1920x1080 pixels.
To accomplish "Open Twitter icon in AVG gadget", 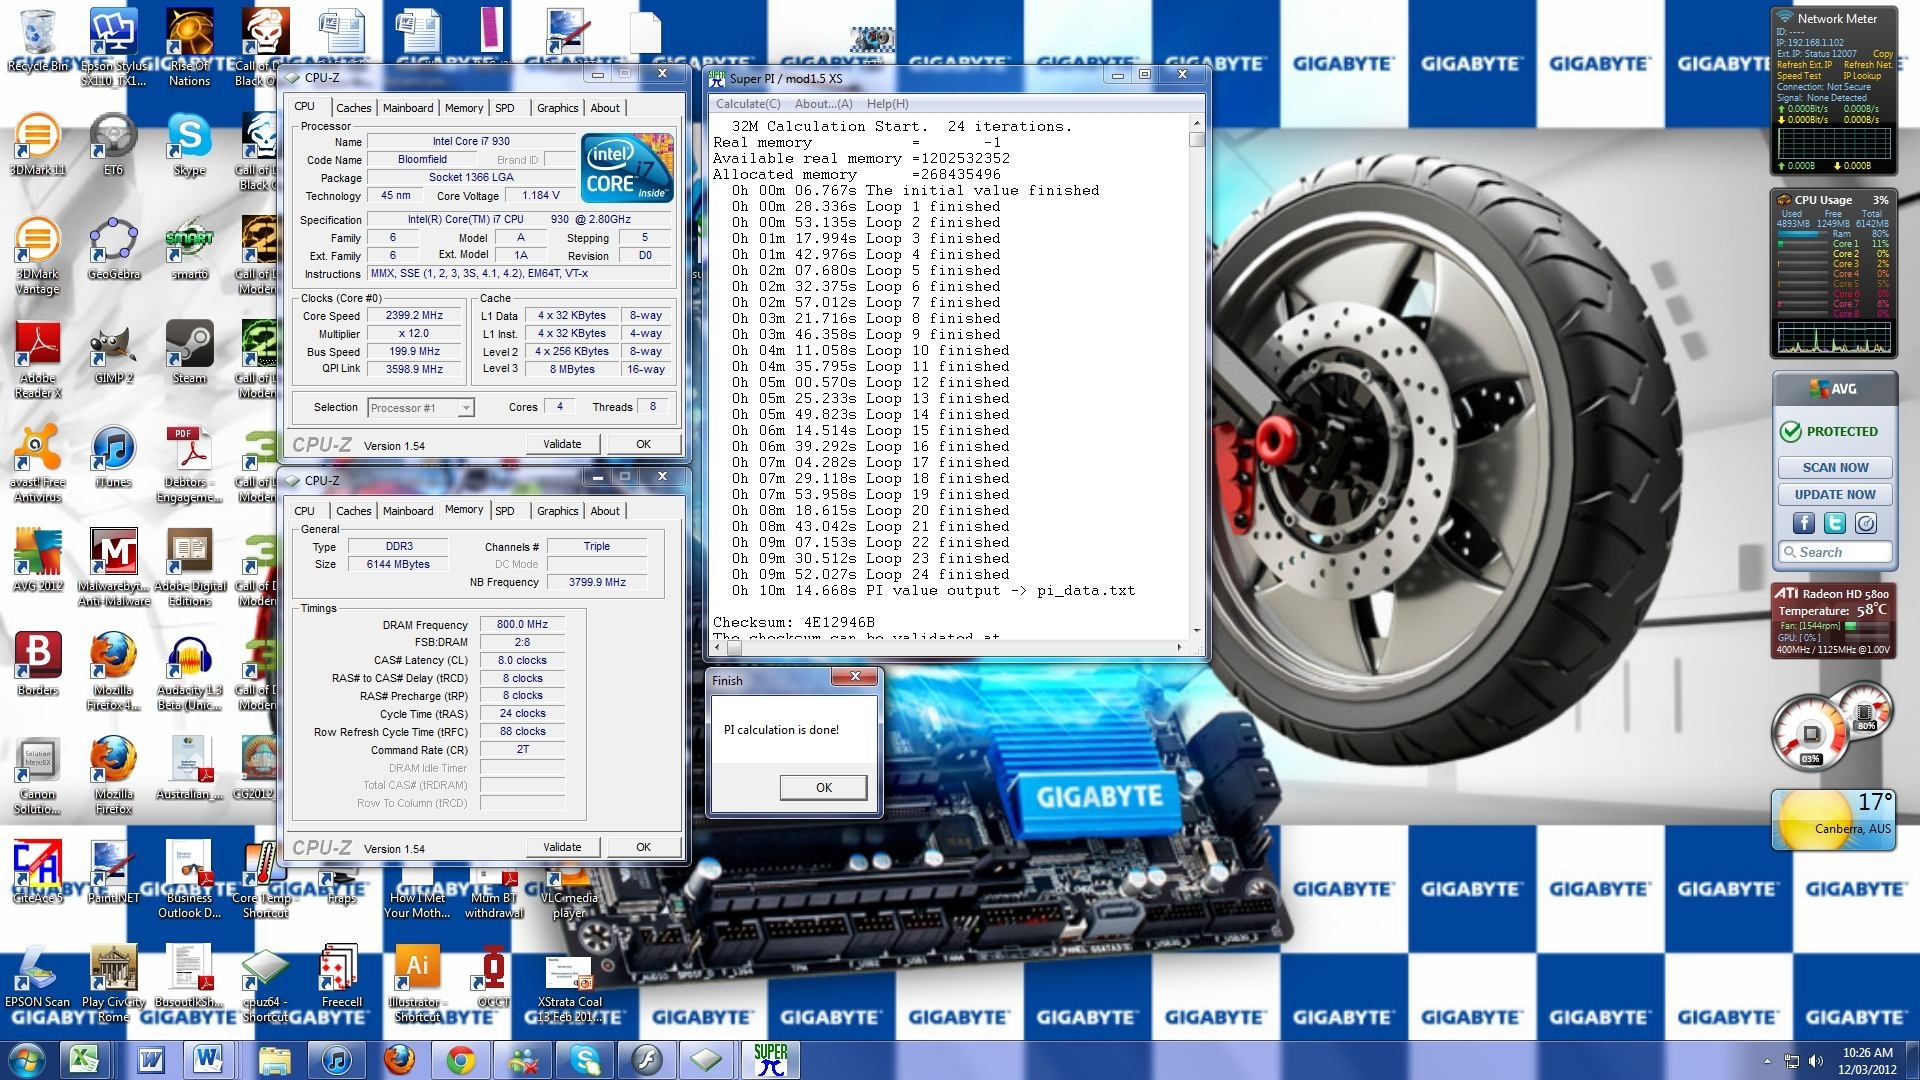I will click(1835, 523).
